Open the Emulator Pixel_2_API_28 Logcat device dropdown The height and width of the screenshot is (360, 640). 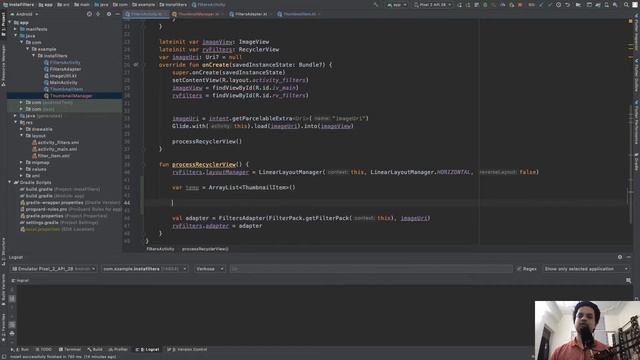[x=53, y=269]
